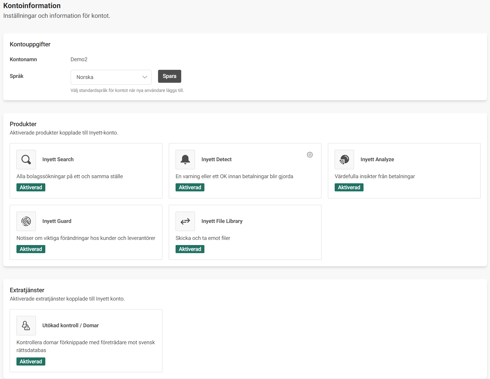The height and width of the screenshot is (379, 490).
Task: Click the Aktiverad badge under Inyett Guard
Action: point(31,249)
